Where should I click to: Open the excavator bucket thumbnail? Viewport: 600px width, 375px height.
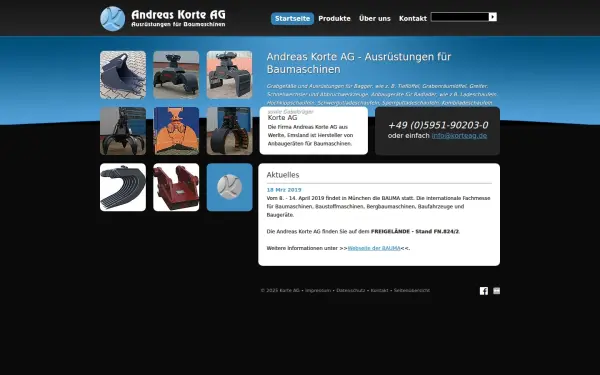(123, 75)
